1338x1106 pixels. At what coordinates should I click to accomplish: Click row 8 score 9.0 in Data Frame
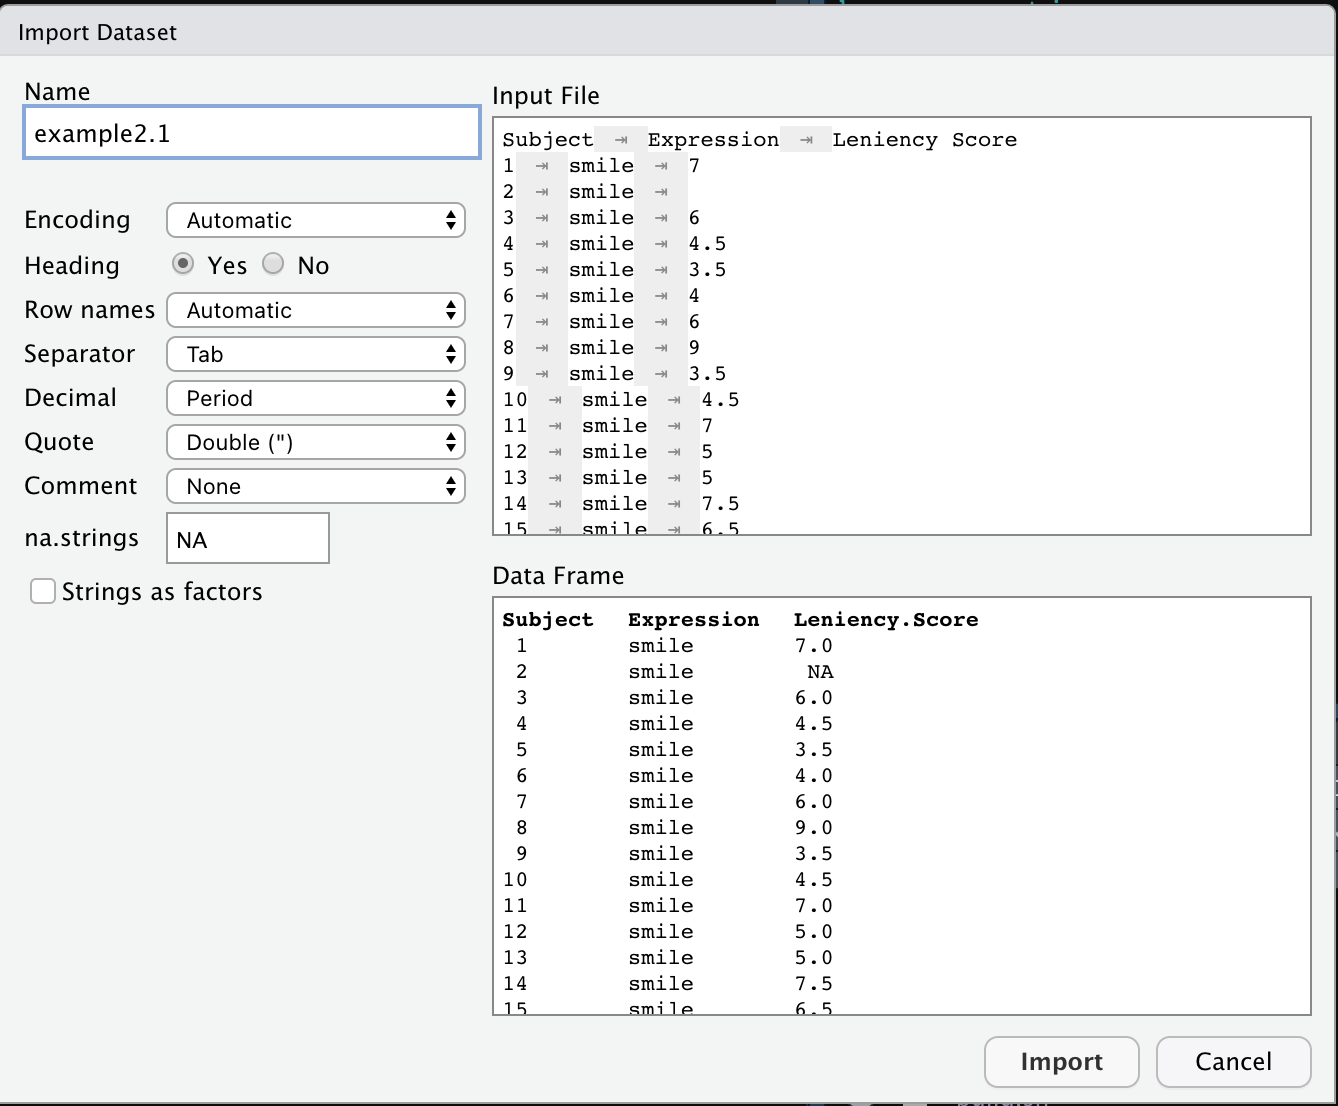(x=813, y=828)
